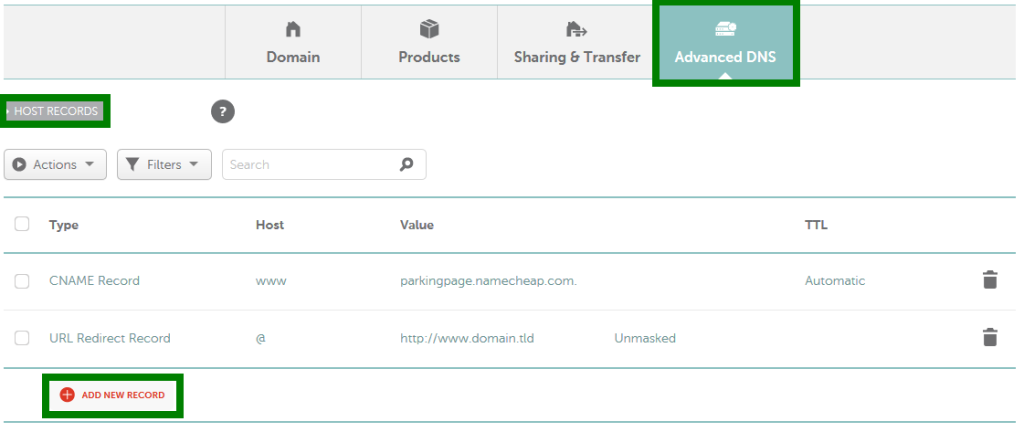Screen dimensions: 1024x432
Task: Click the Add New Record button text
Action: tap(123, 396)
